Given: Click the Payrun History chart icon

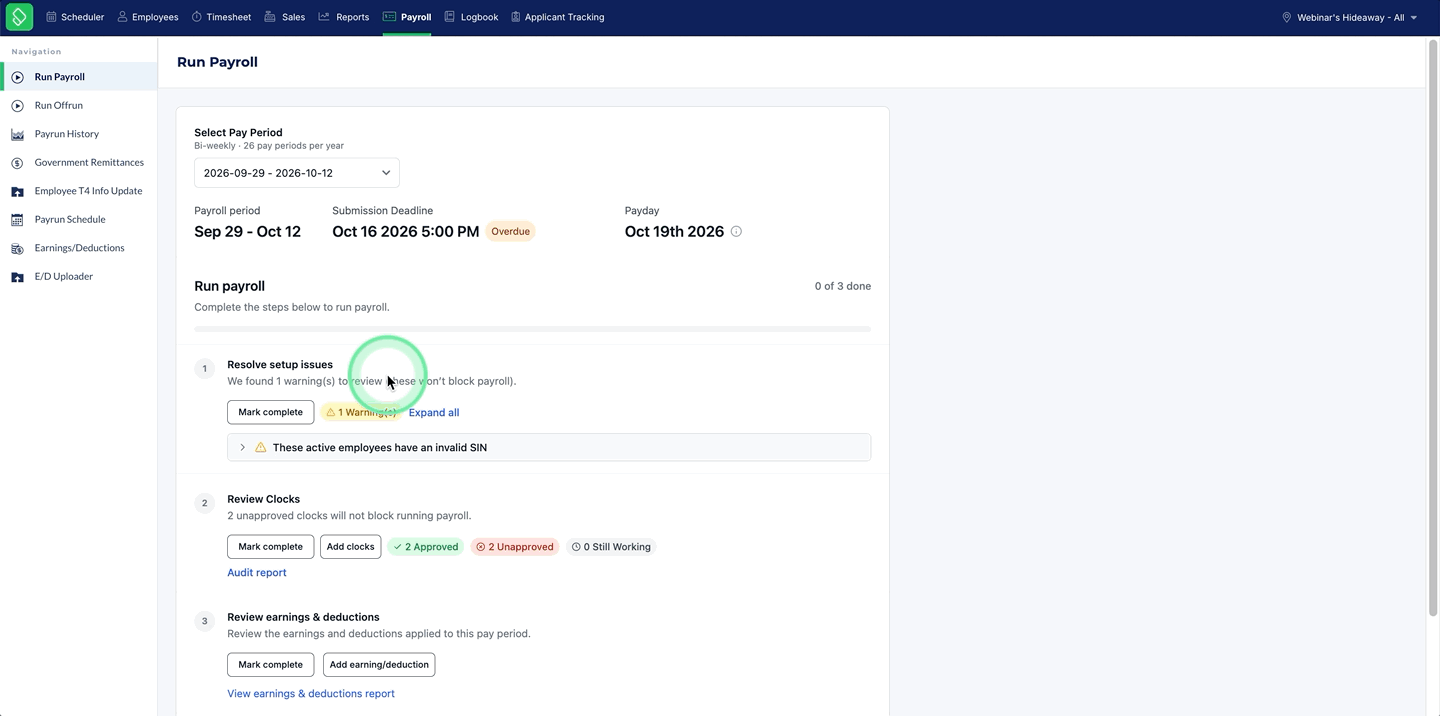Looking at the screenshot, I should coord(17,134).
